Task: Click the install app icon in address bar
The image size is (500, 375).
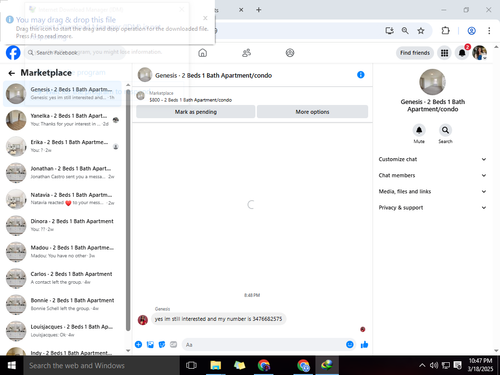Action: [389, 31]
